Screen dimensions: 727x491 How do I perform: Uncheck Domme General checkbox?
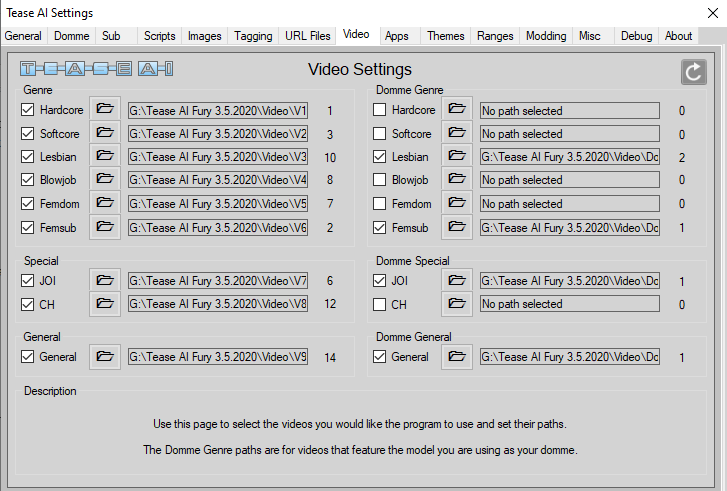coord(379,357)
